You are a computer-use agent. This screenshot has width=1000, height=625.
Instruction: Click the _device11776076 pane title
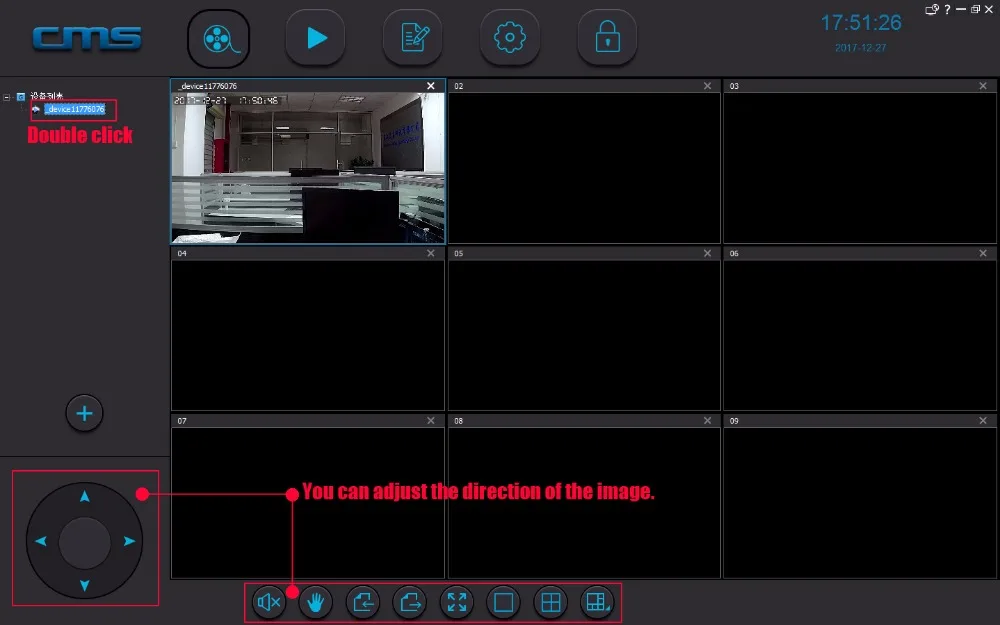(208, 86)
